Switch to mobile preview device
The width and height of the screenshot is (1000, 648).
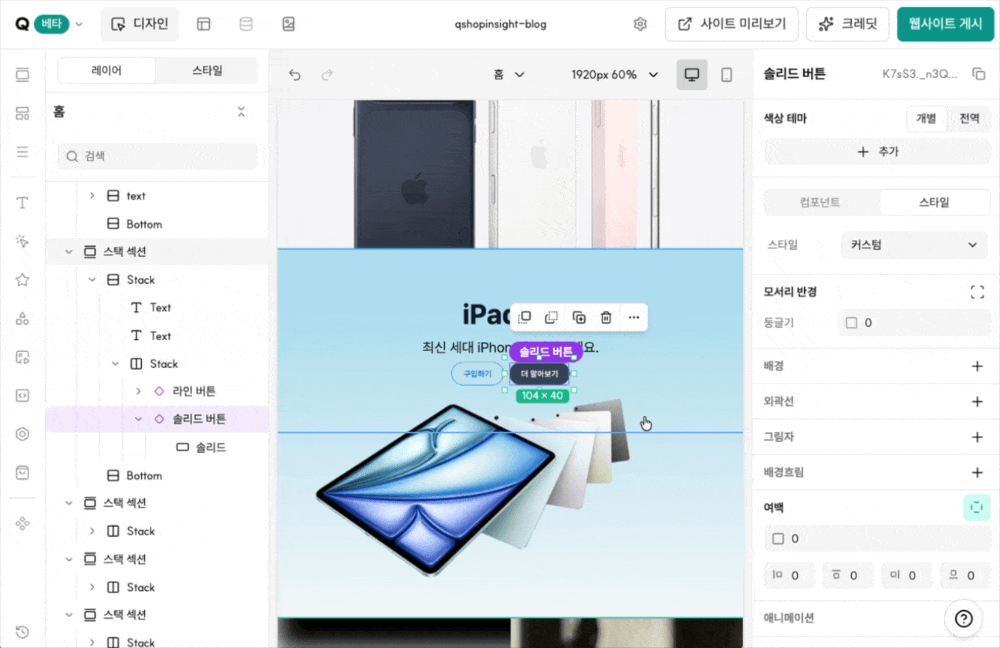point(726,75)
